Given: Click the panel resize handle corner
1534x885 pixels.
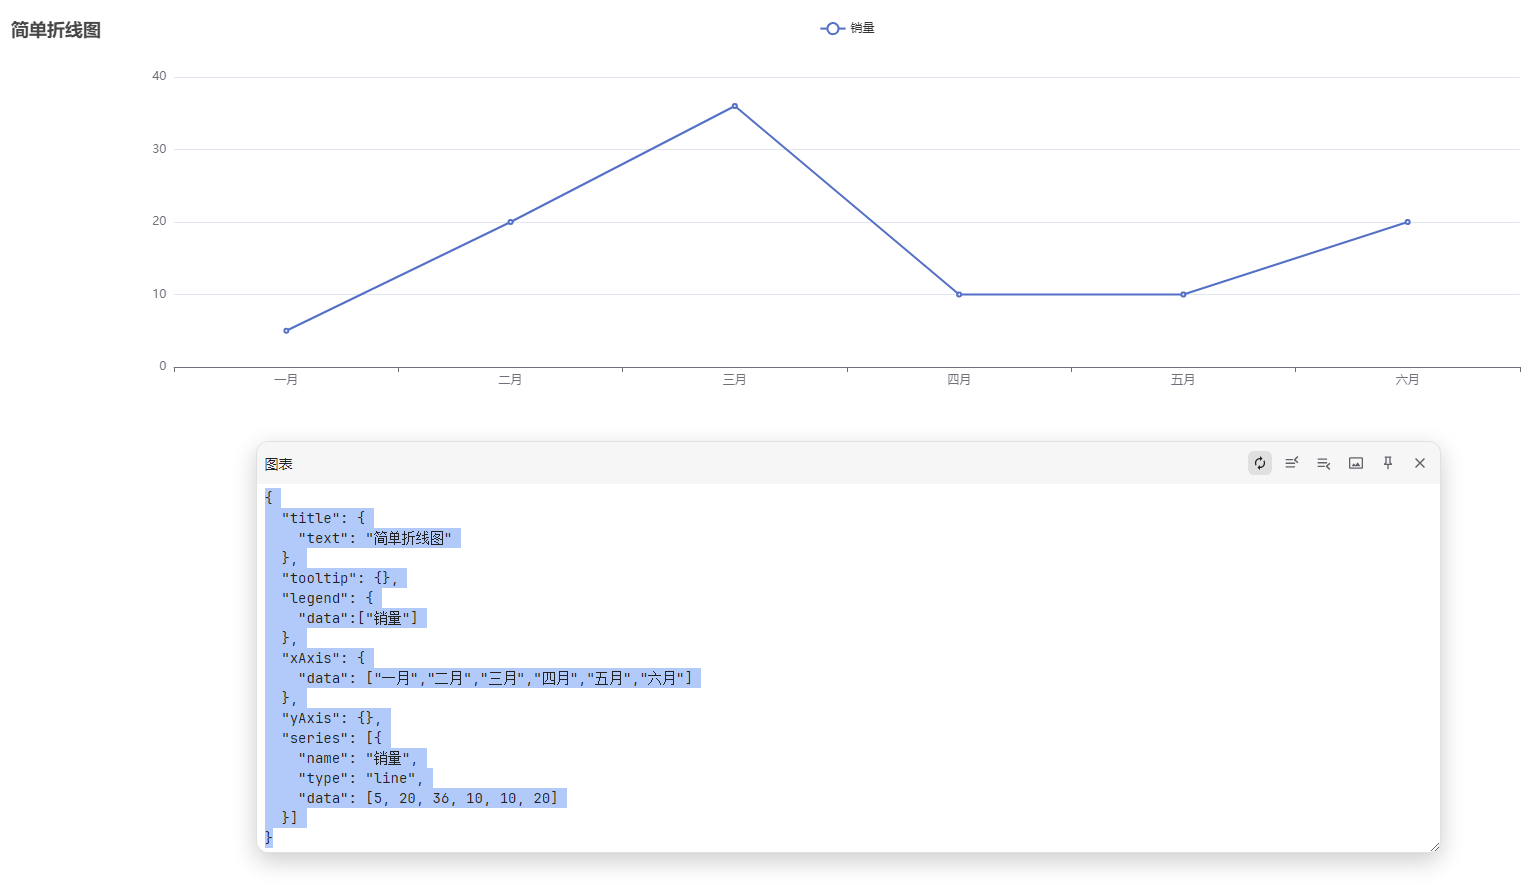Looking at the screenshot, I should (1435, 847).
